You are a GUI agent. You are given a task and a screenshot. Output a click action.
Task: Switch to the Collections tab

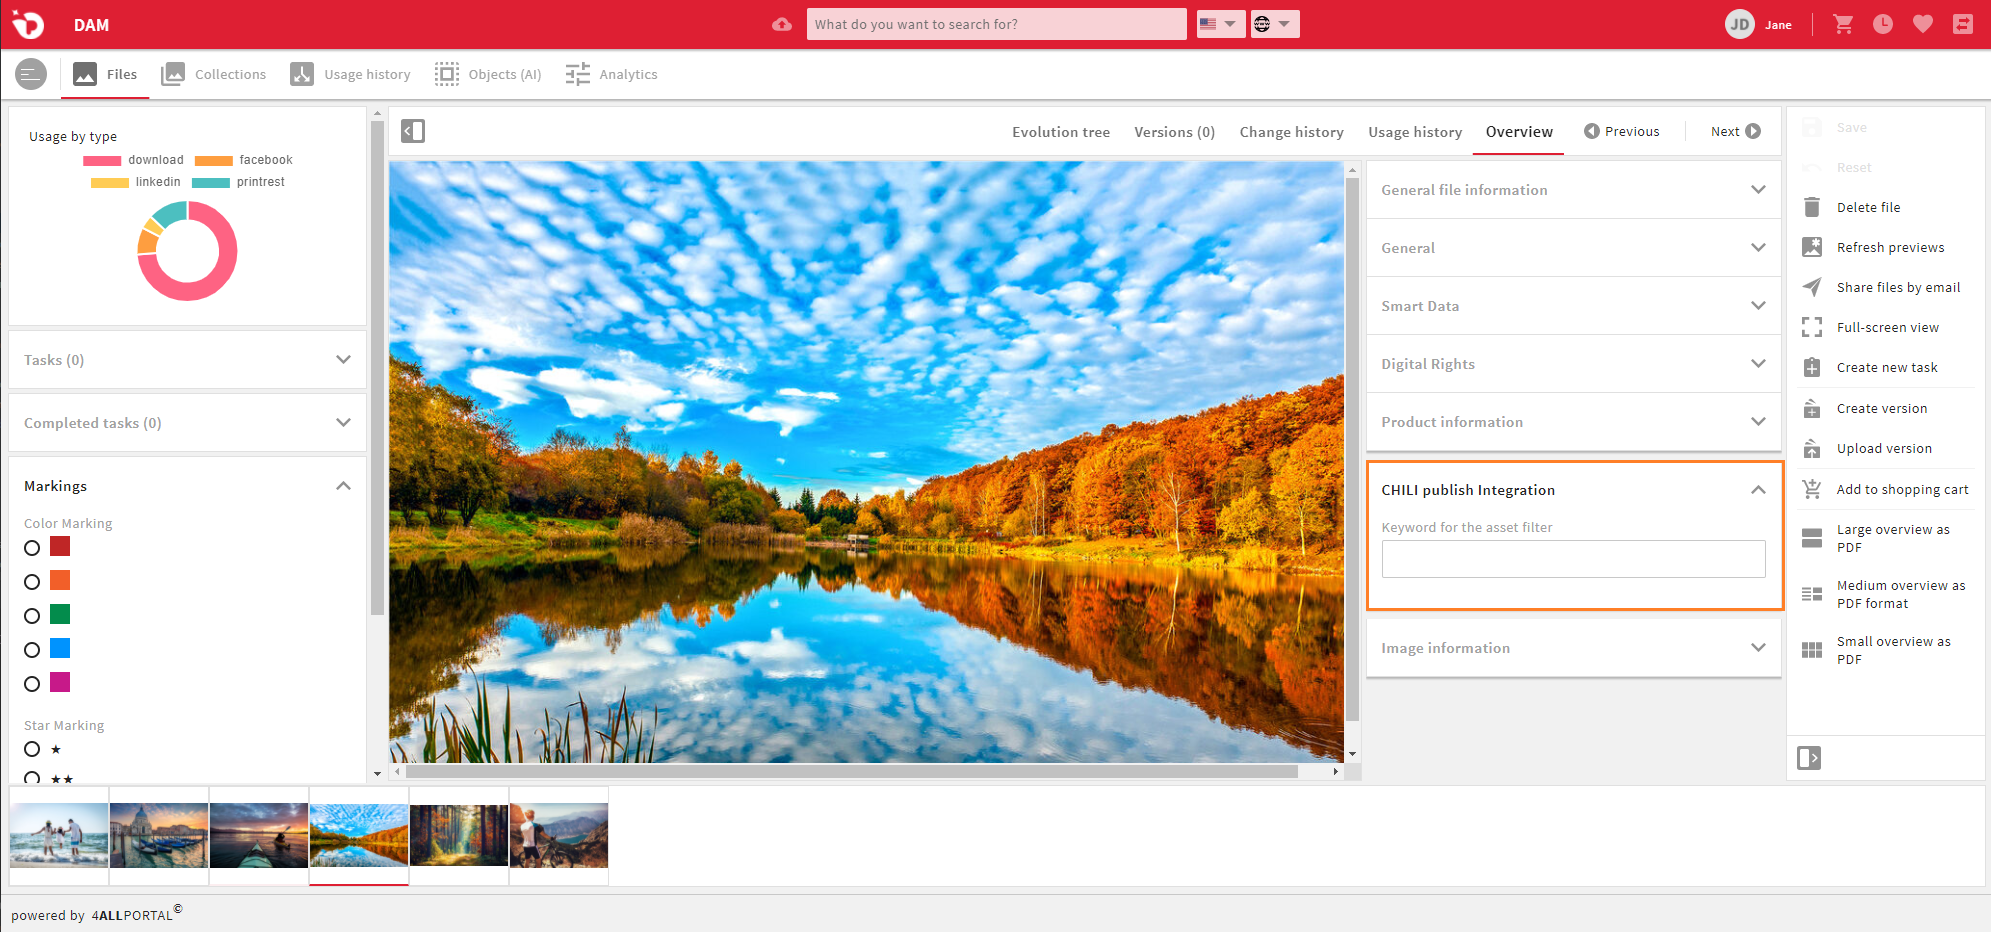coord(214,74)
